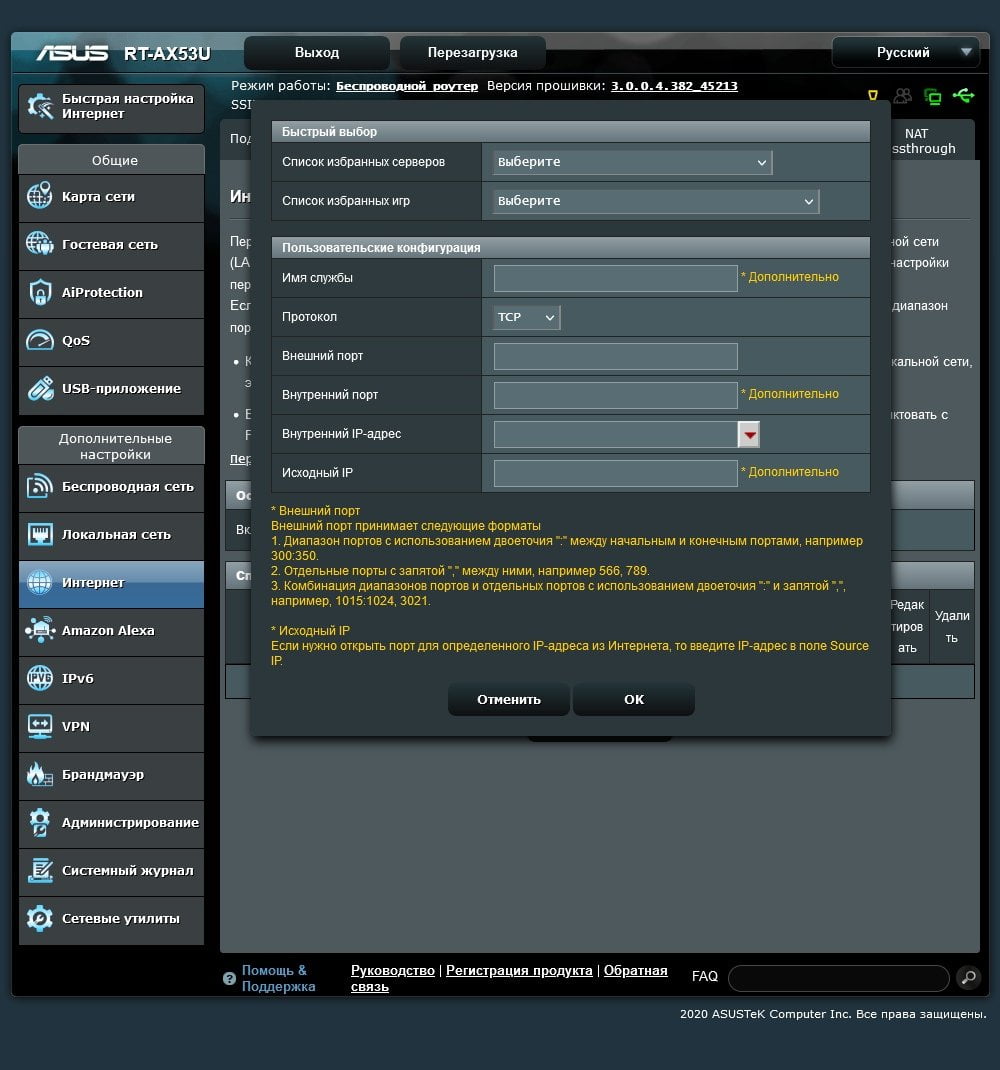The image size is (1000, 1070).
Task: Focus the source IP input field
Action: pyautogui.click(x=616, y=474)
